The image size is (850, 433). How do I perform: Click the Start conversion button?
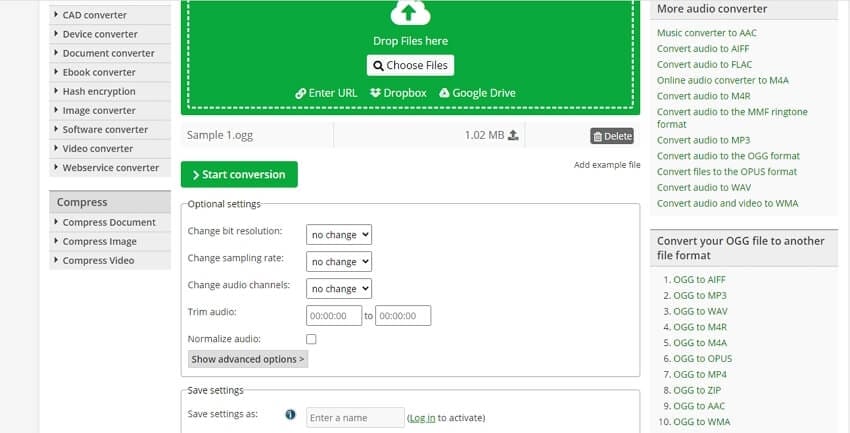[239, 175]
